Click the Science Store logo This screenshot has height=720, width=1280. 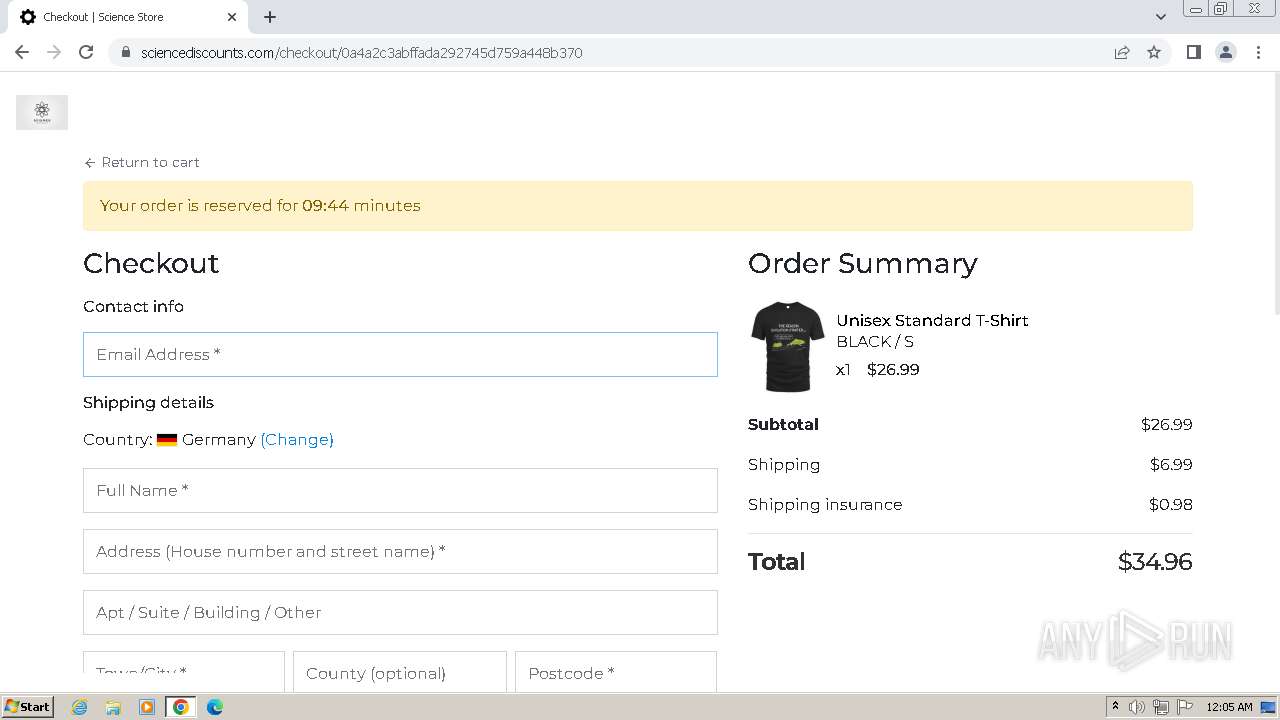pos(42,112)
